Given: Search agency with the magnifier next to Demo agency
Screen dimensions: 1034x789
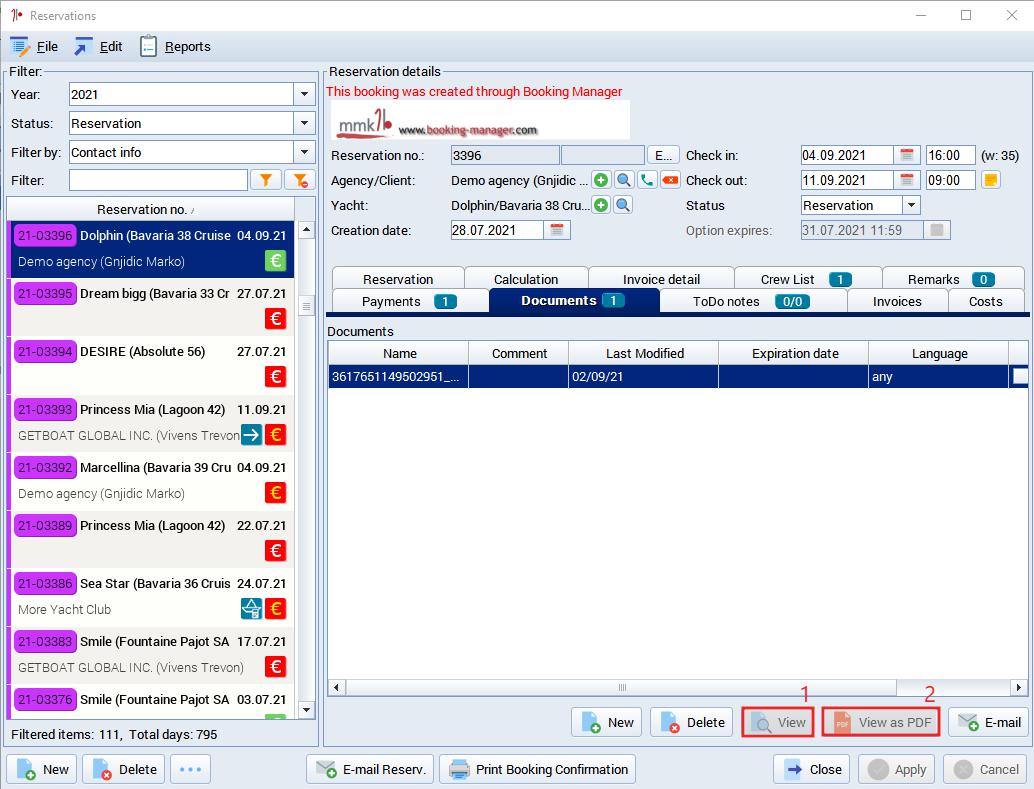Looking at the screenshot, I should (x=623, y=180).
